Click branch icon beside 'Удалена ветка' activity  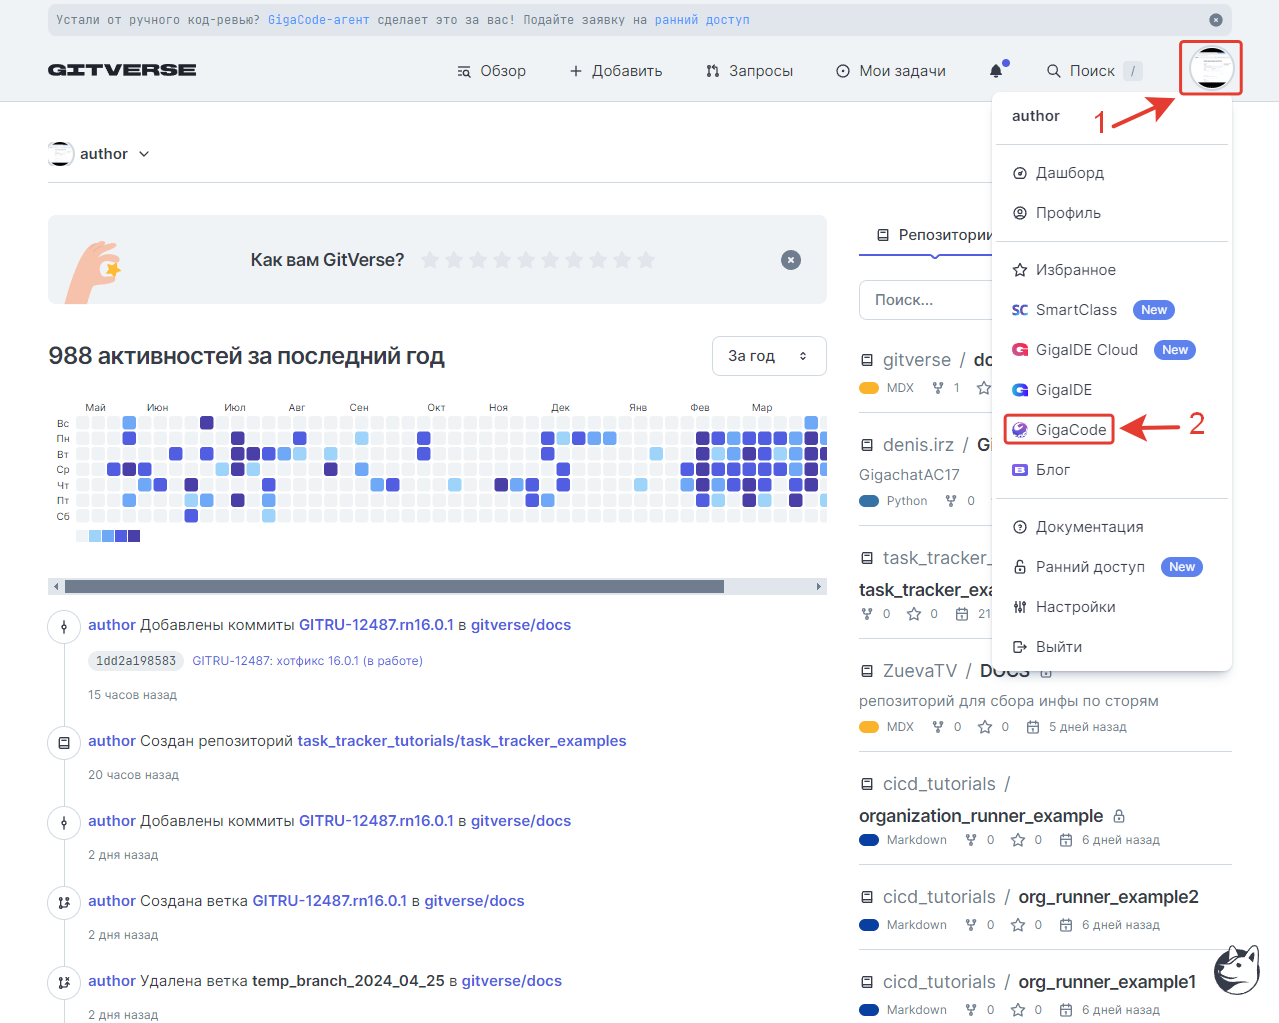64,983
